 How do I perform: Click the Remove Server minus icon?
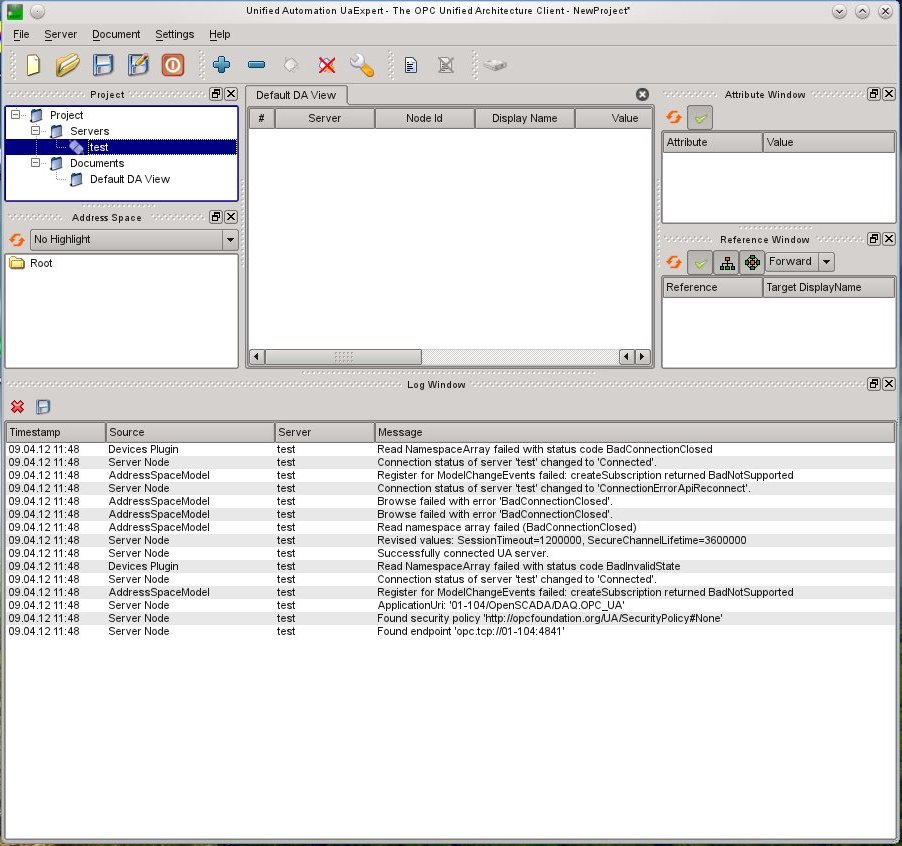point(256,65)
